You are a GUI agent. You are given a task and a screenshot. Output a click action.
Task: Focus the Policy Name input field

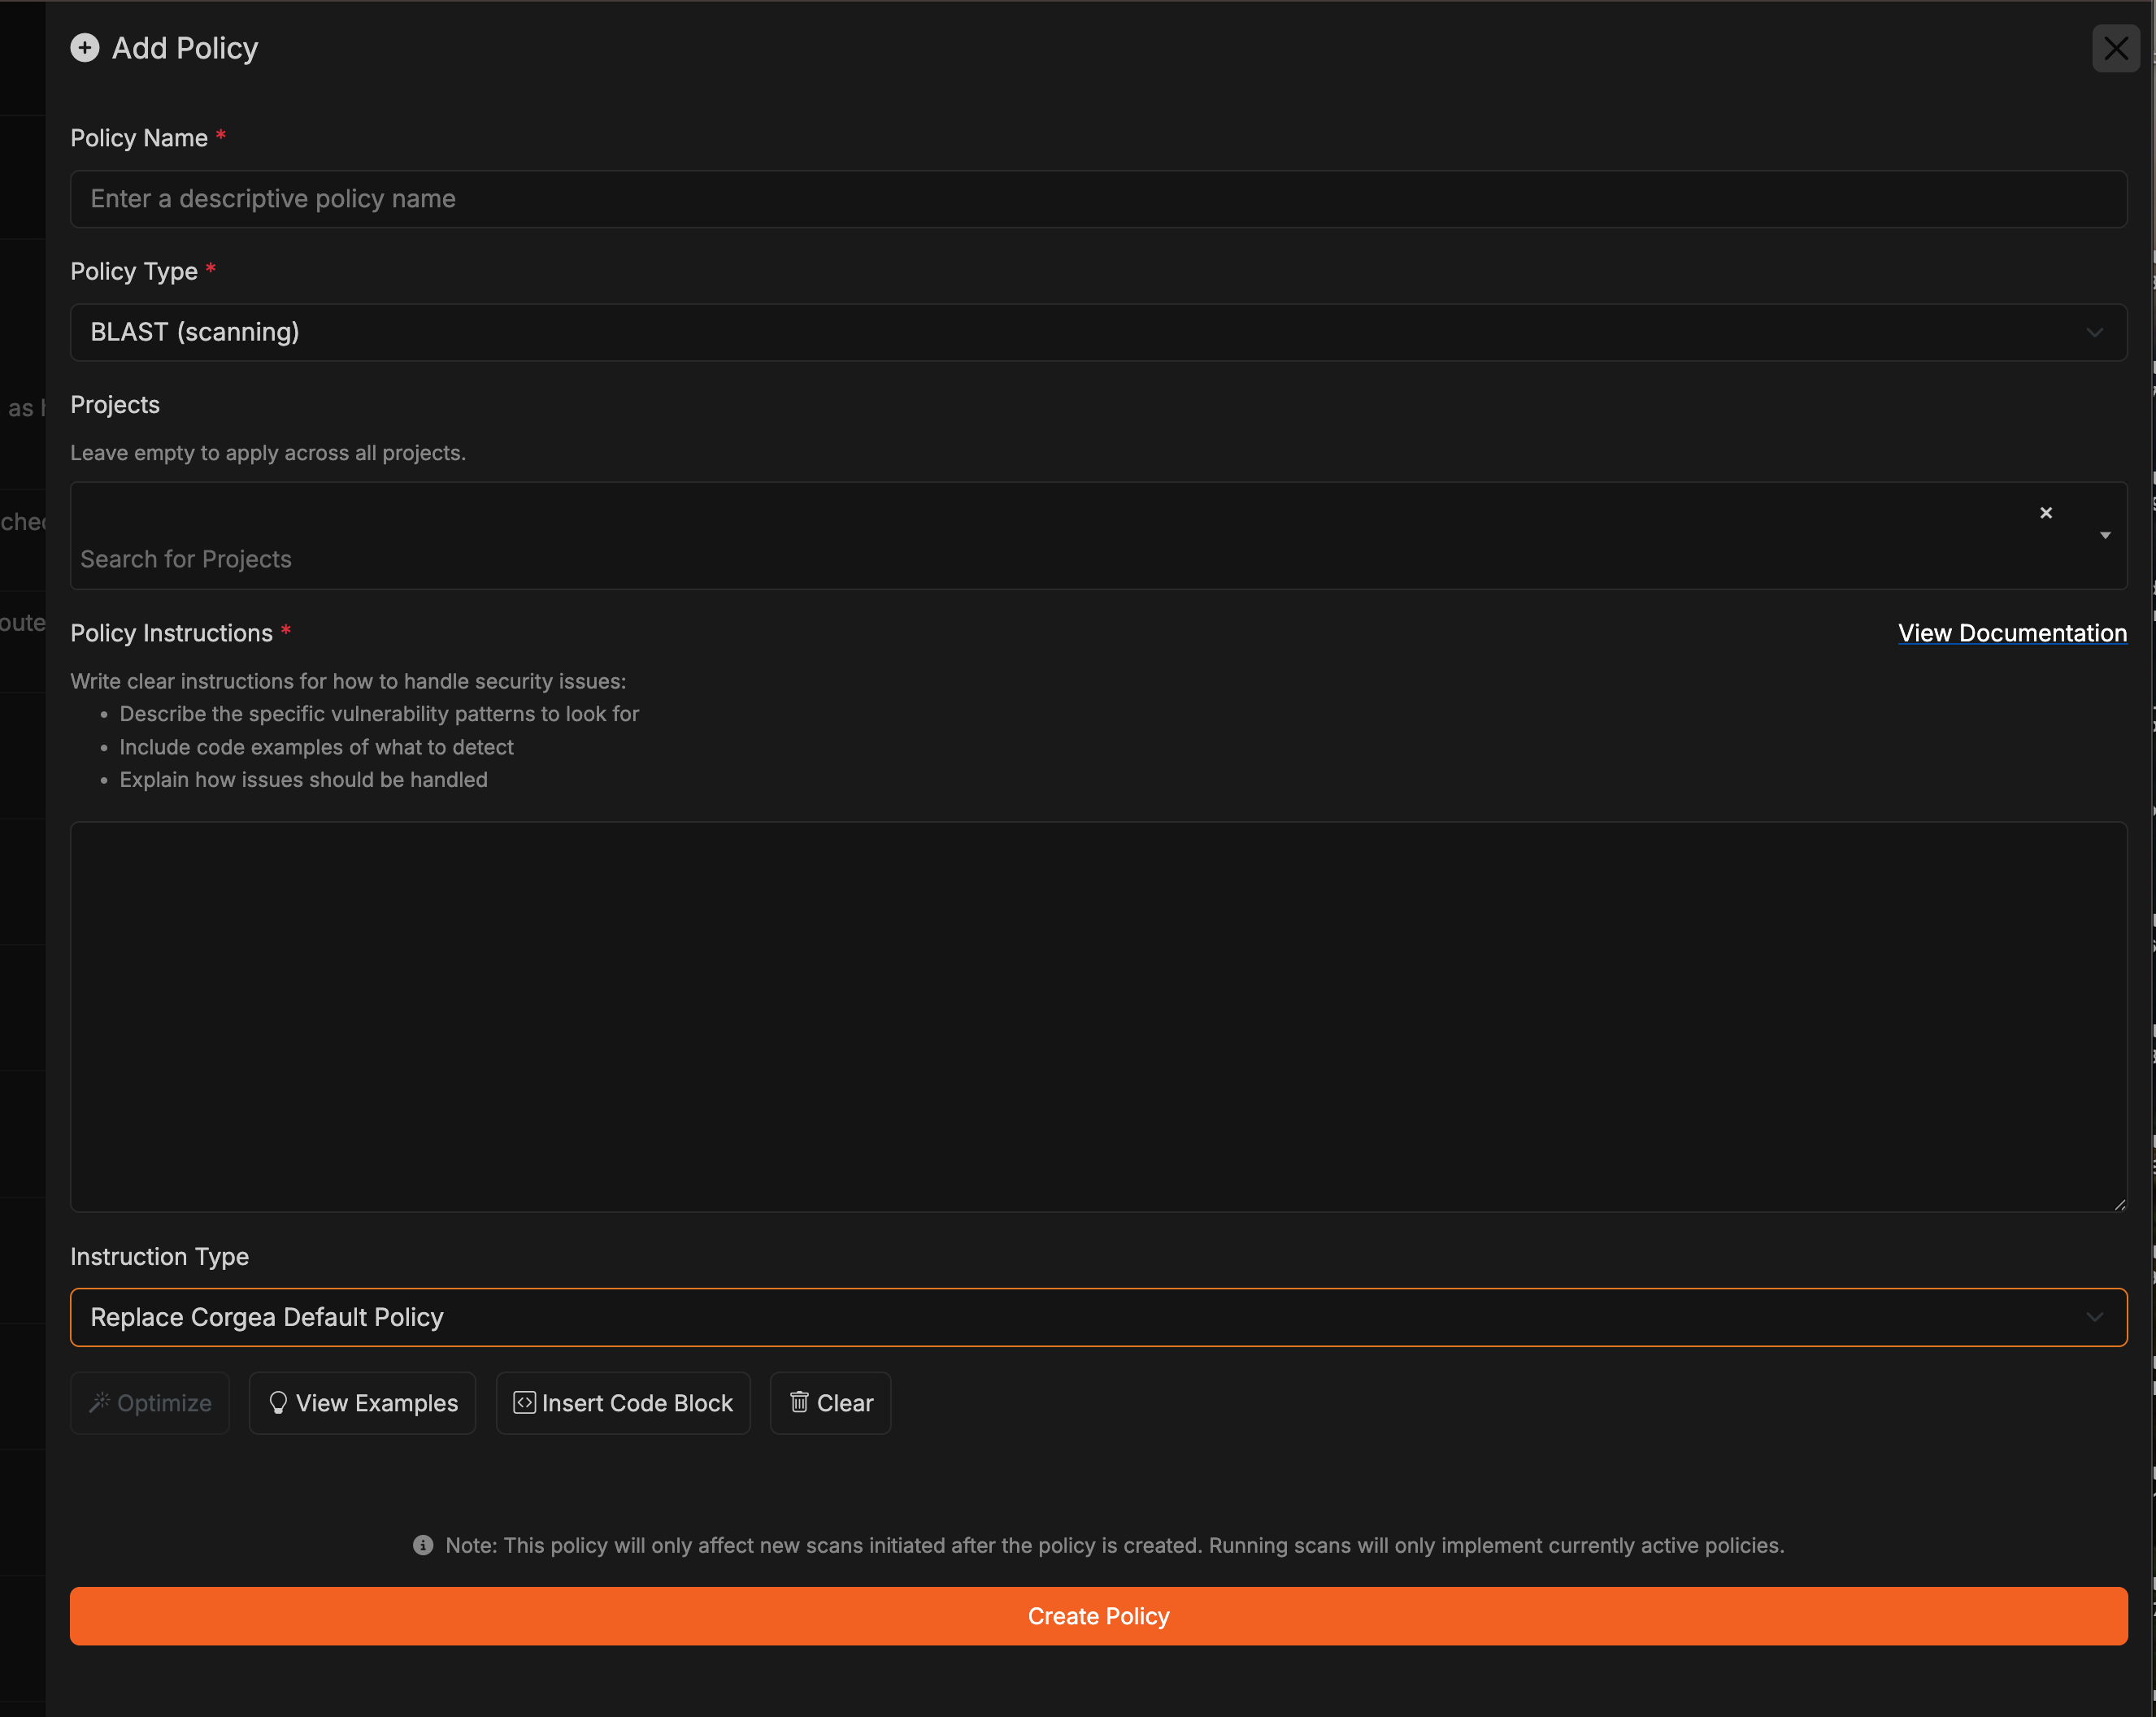click(1097, 199)
